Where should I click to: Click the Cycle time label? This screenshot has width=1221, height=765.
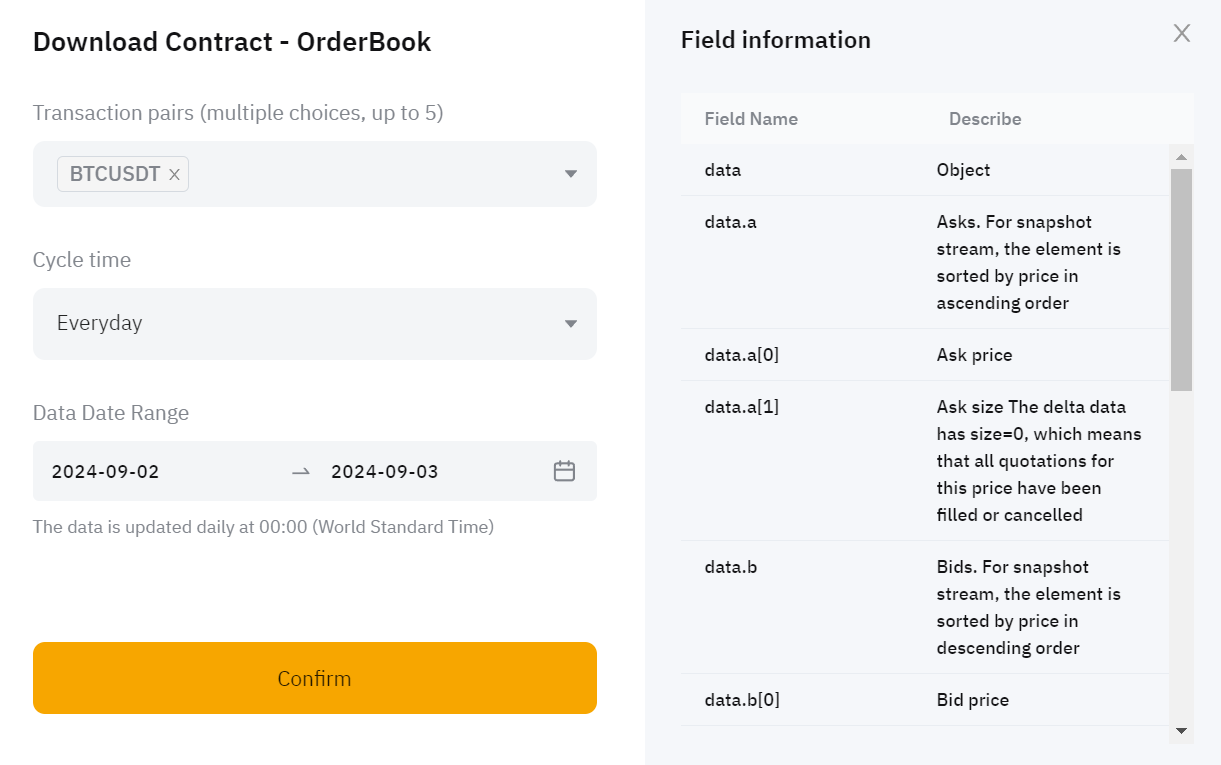82,260
